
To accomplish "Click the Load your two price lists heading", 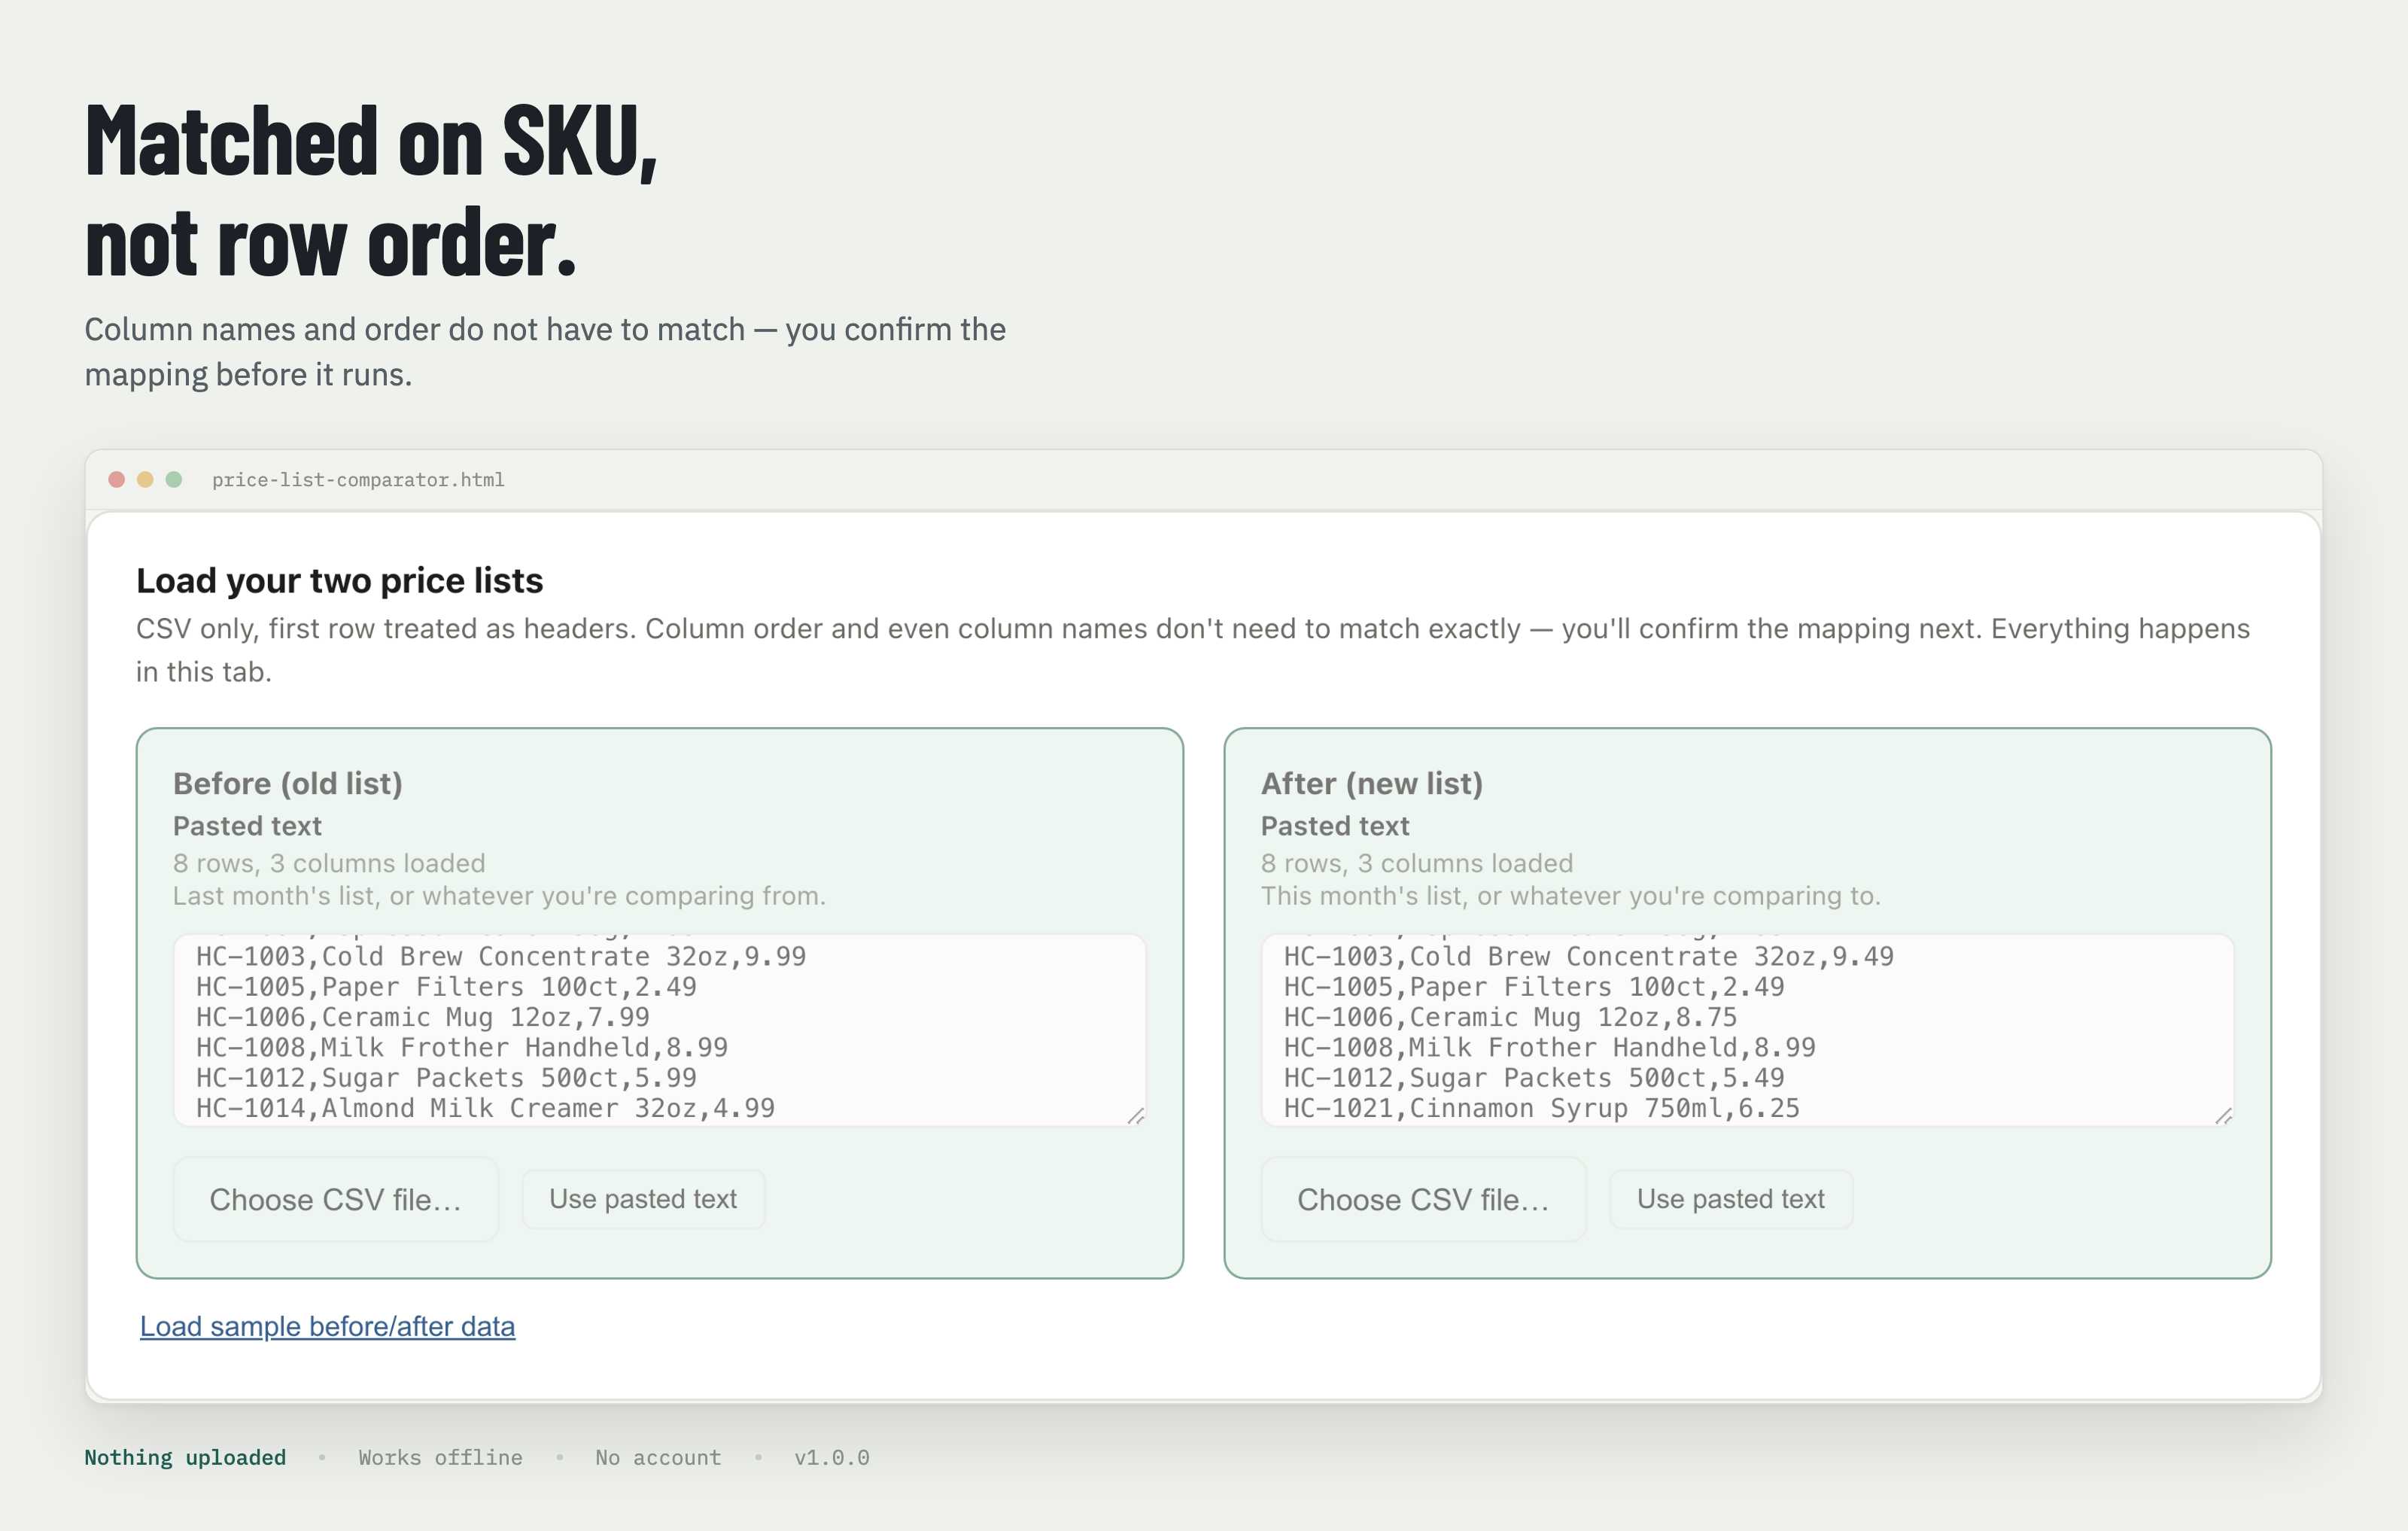I will pyautogui.click(x=340, y=580).
